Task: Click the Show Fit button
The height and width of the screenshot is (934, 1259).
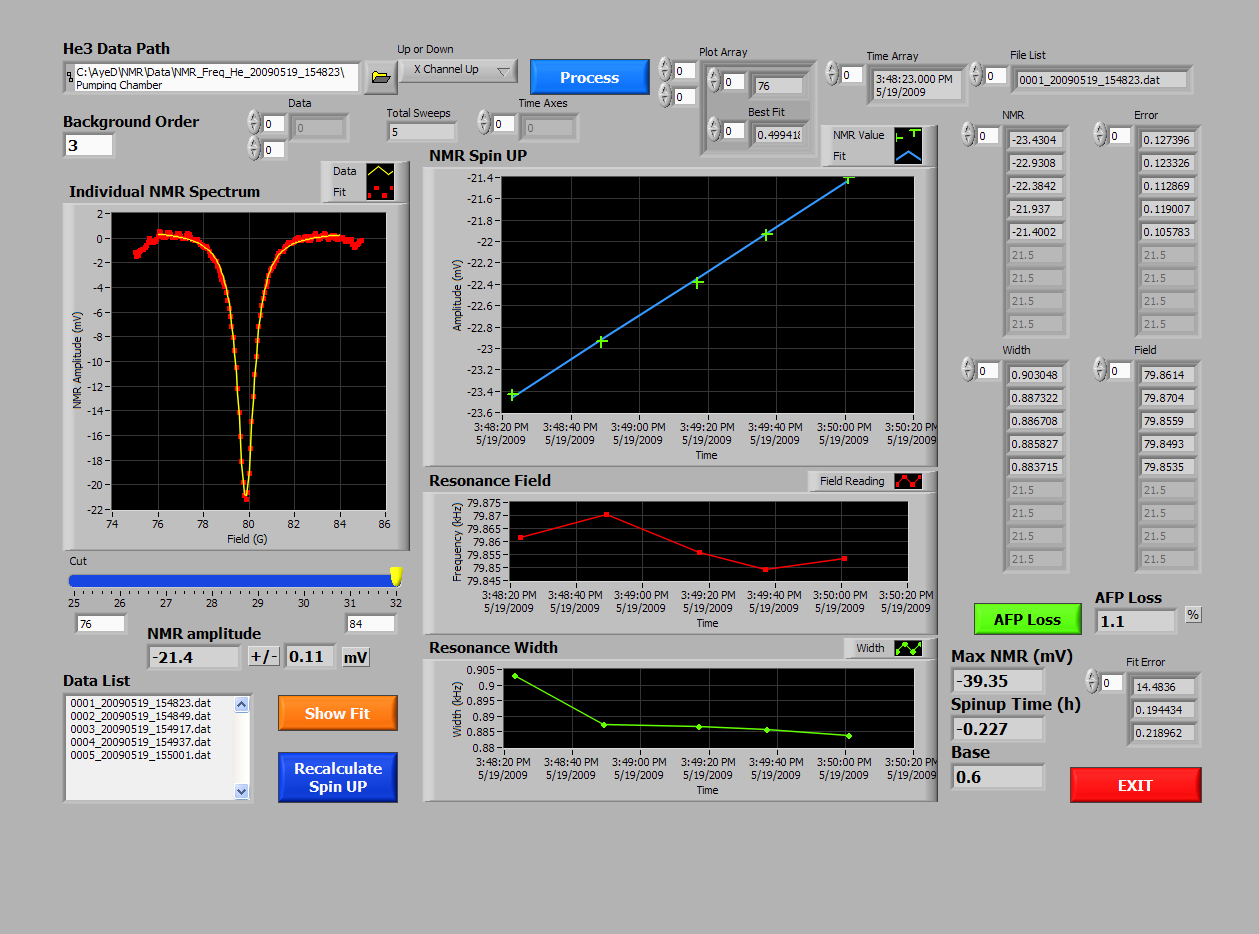Action: (x=338, y=713)
